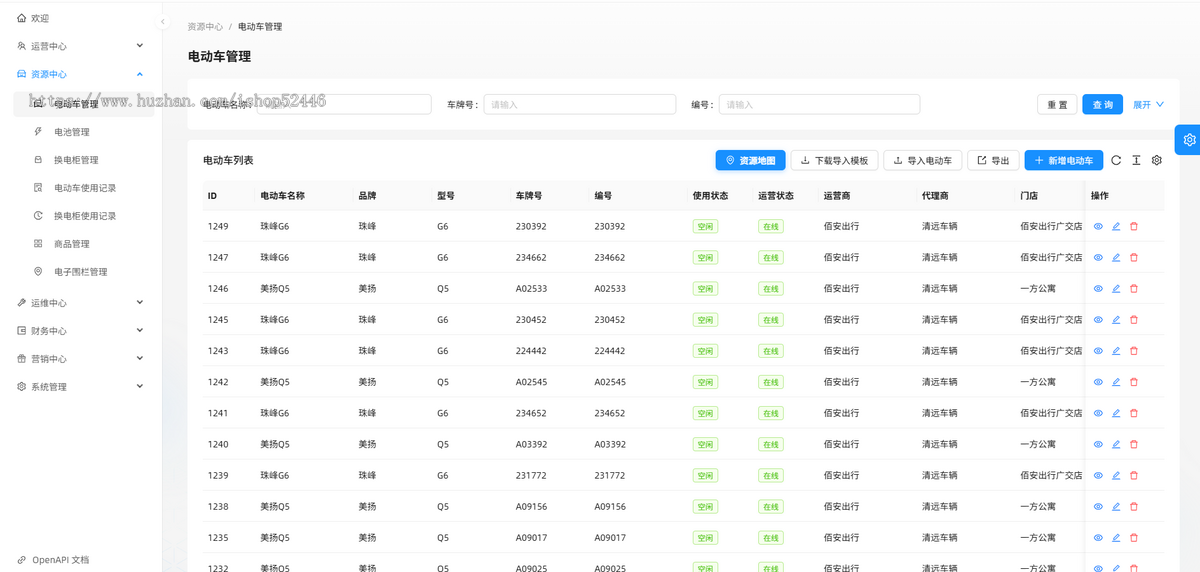This screenshot has width=1200, height=572.
Task: Click 查询 button
Action: click(x=1102, y=105)
